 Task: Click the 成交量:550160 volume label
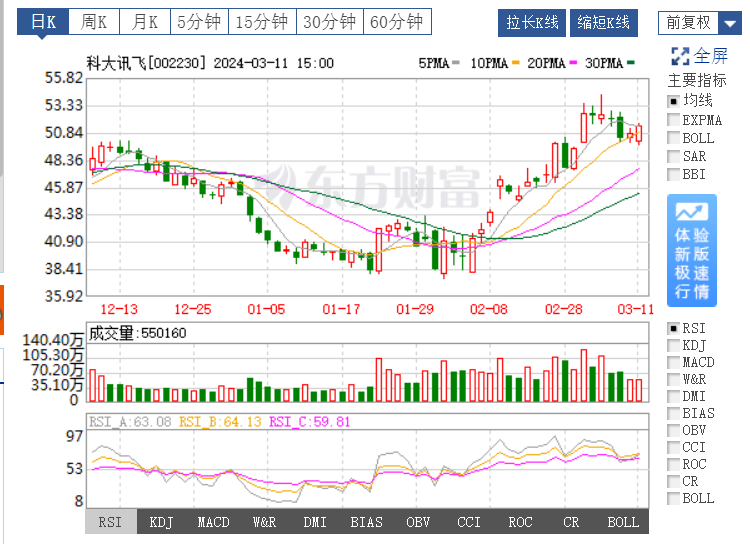pos(138,333)
